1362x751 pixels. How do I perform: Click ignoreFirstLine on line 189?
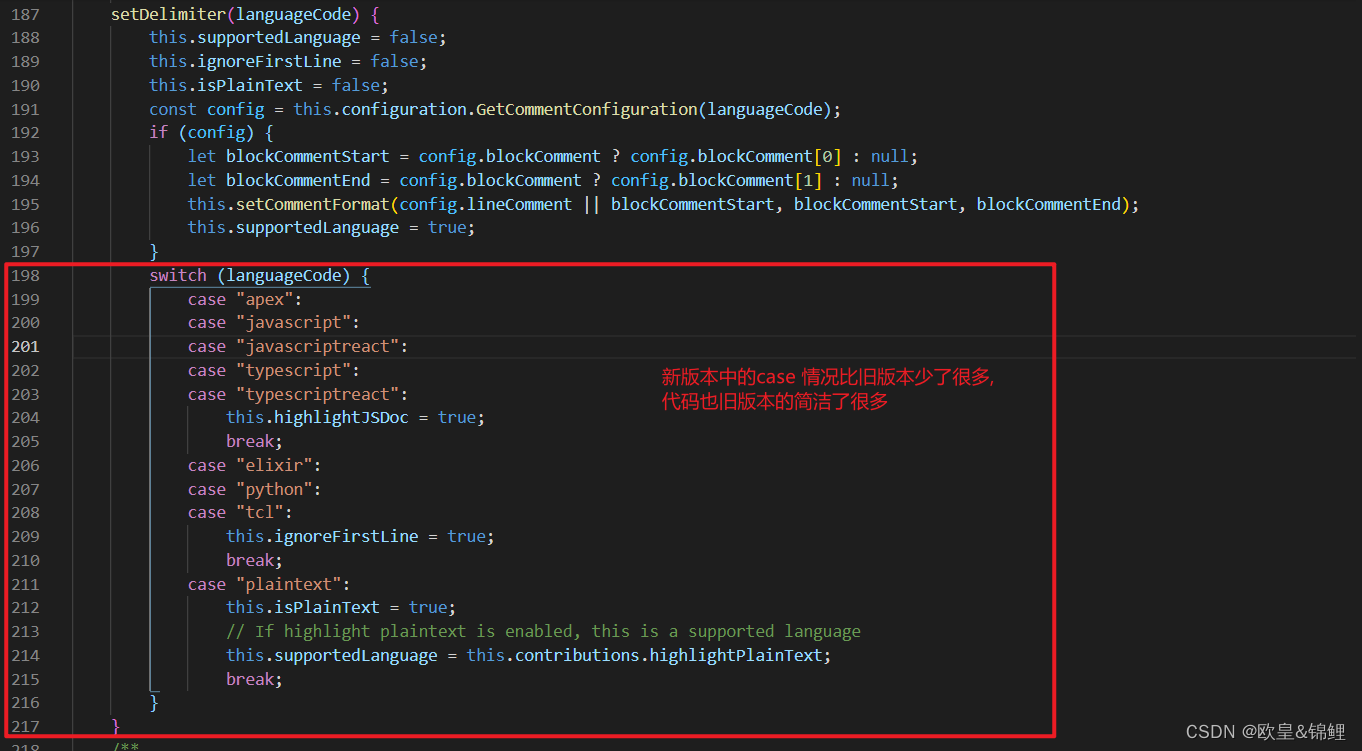click(x=269, y=62)
